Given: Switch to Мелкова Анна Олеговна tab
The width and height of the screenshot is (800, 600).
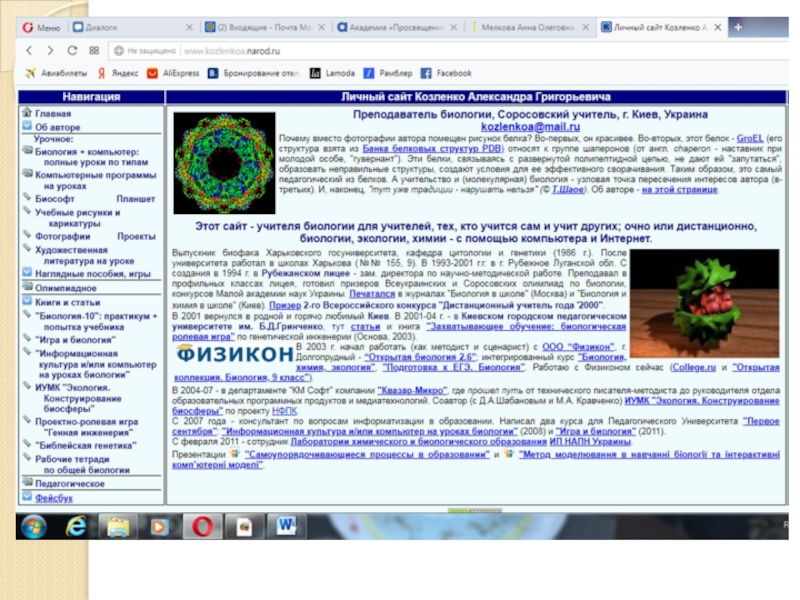Looking at the screenshot, I should point(529,27).
